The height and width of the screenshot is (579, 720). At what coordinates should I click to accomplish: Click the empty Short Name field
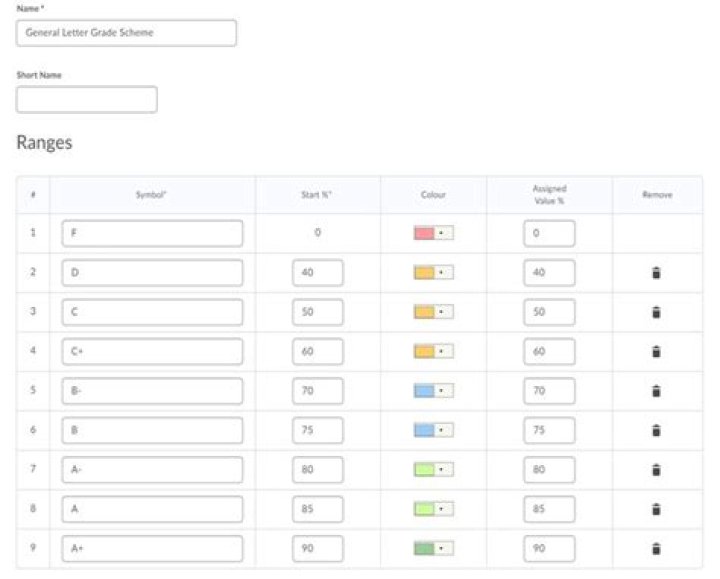tap(87, 99)
